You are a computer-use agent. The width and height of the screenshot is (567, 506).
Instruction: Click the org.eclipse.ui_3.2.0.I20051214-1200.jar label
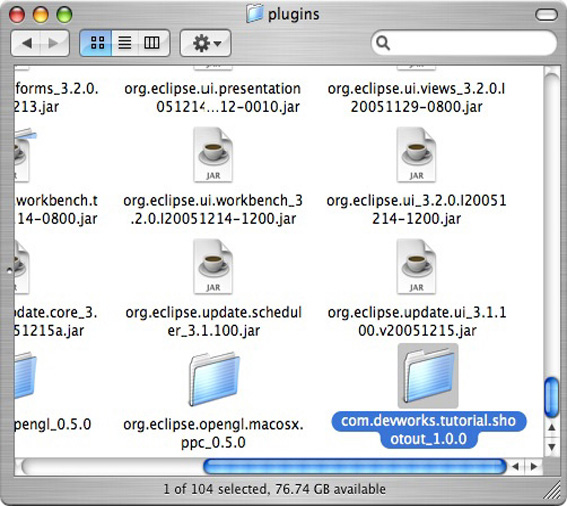pos(416,209)
